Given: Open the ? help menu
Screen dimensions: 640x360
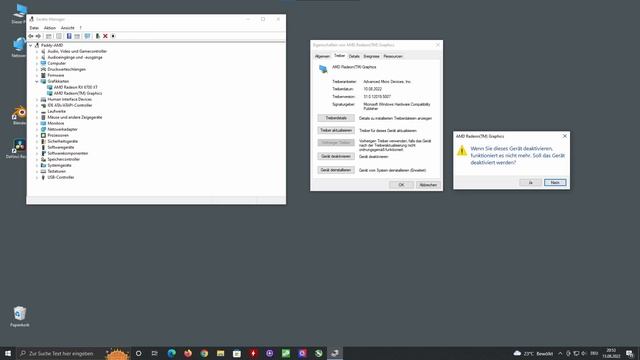Looking at the screenshot, I should click(x=80, y=28).
